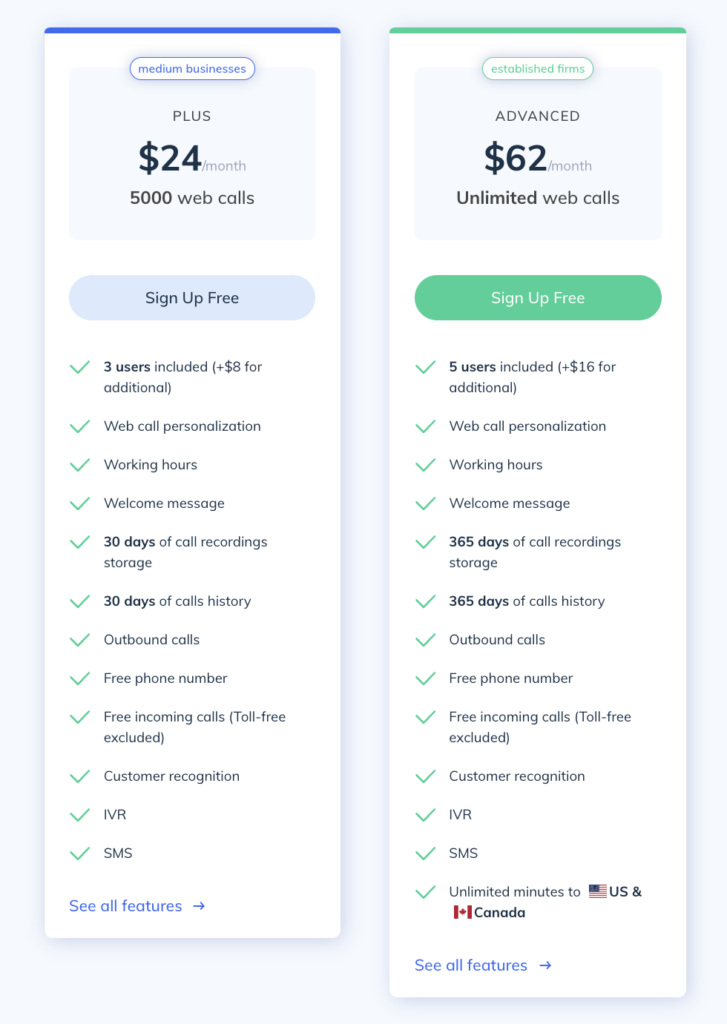Click the checkmark beside Unlimited minutes
The image size is (727, 1024).
[425, 892]
